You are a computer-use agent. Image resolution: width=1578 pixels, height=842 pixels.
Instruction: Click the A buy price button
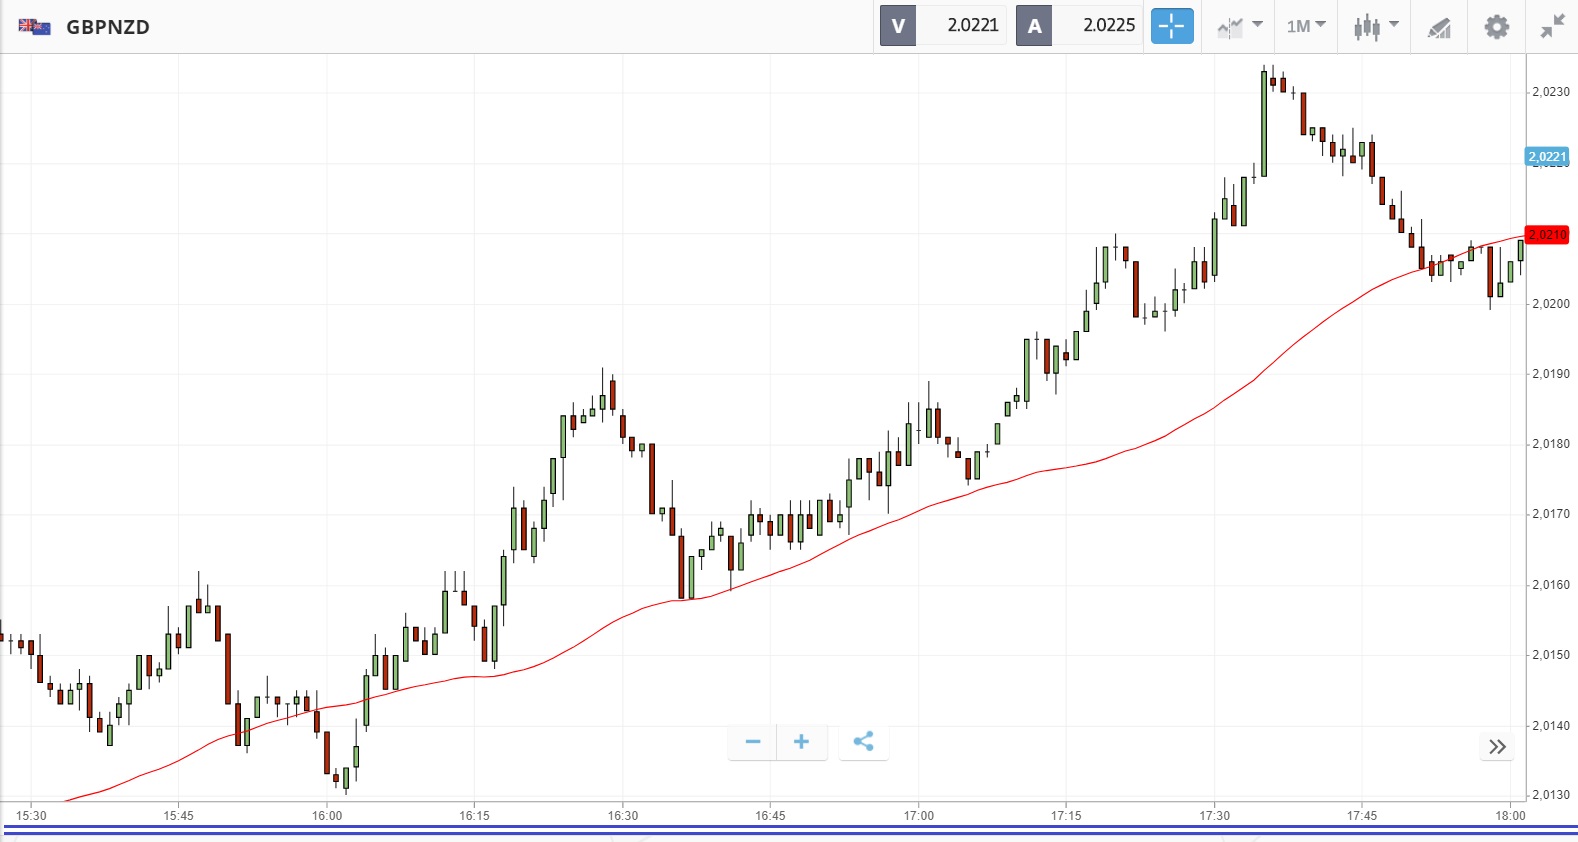coord(1034,26)
